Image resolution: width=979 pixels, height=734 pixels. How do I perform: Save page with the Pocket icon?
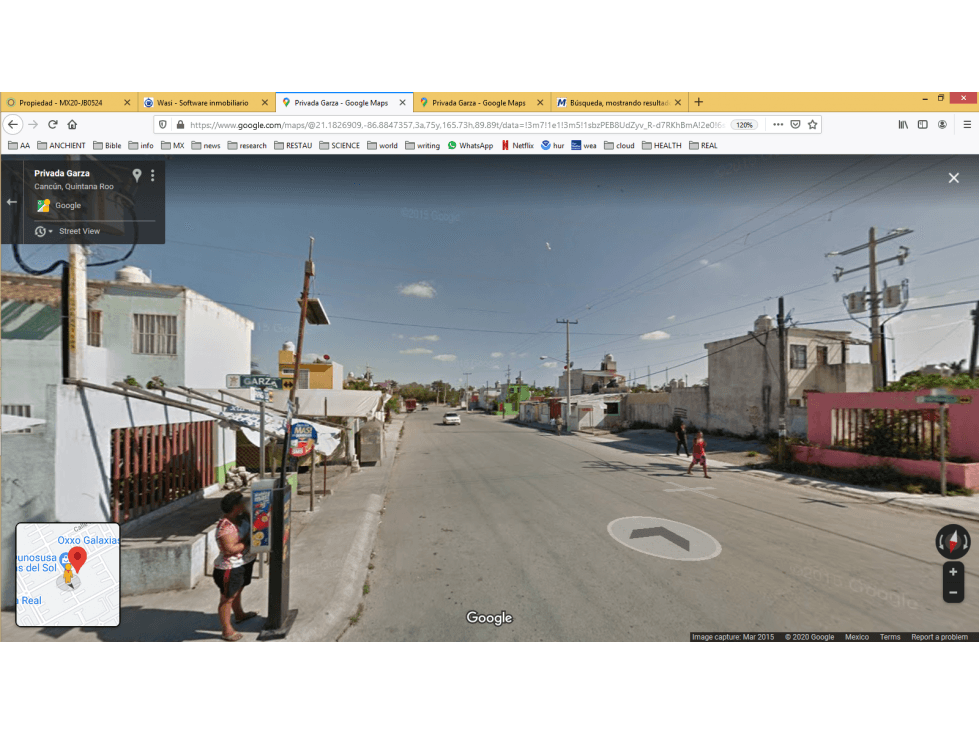point(795,125)
